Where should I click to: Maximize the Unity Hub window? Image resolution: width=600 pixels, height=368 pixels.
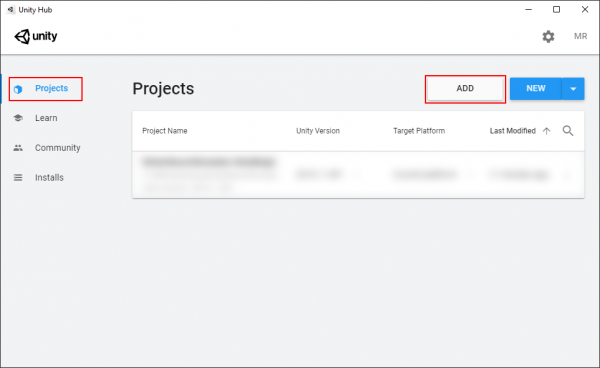coord(557,10)
